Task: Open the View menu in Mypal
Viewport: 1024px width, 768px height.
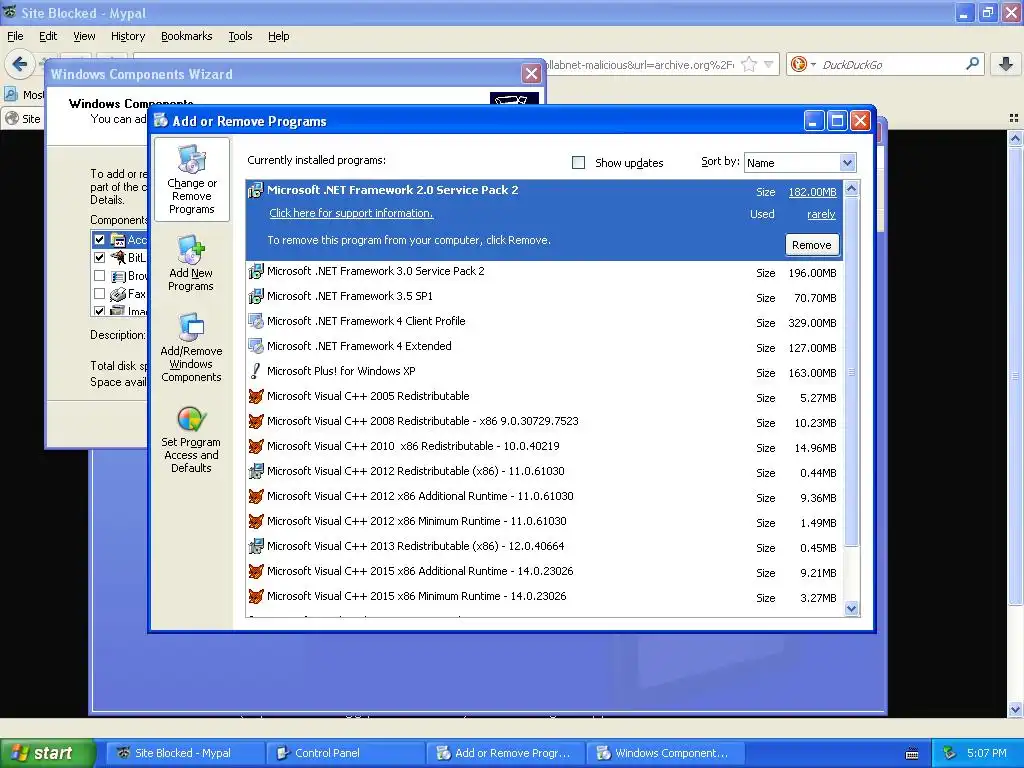Action: (84, 36)
